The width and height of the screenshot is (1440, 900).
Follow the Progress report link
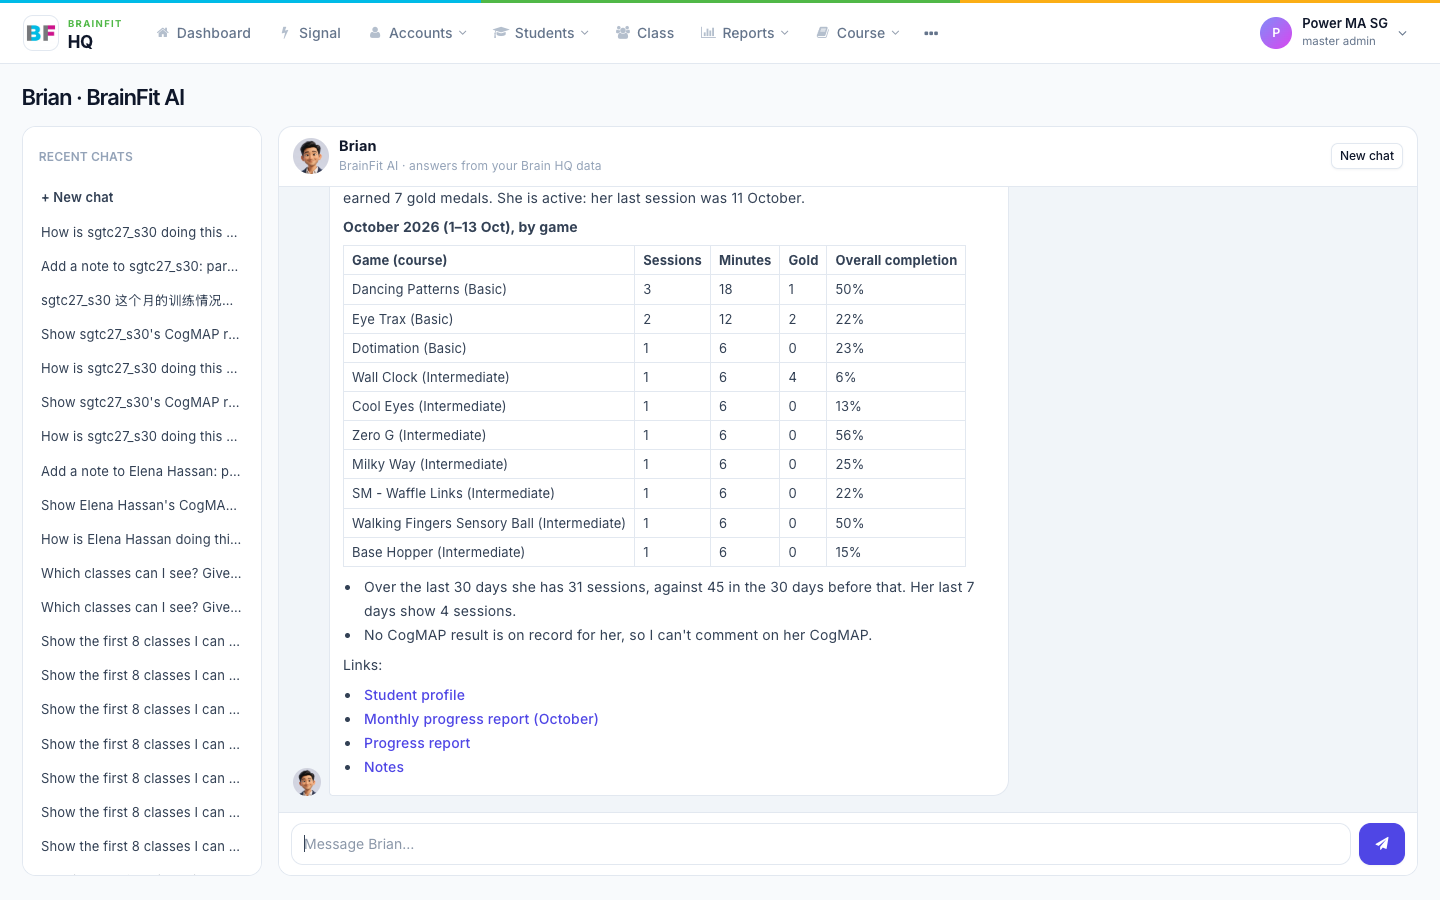pos(417,743)
